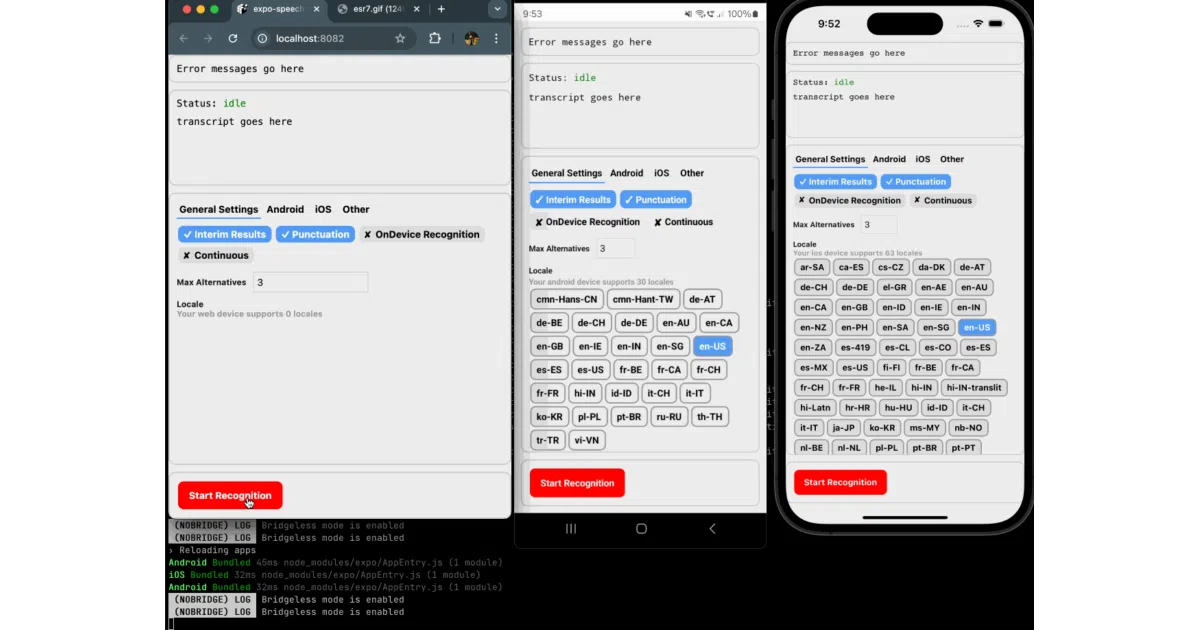Open the Android settings tab in web window
Viewport: 1200px width, 630px height.
tap(285, 209)
